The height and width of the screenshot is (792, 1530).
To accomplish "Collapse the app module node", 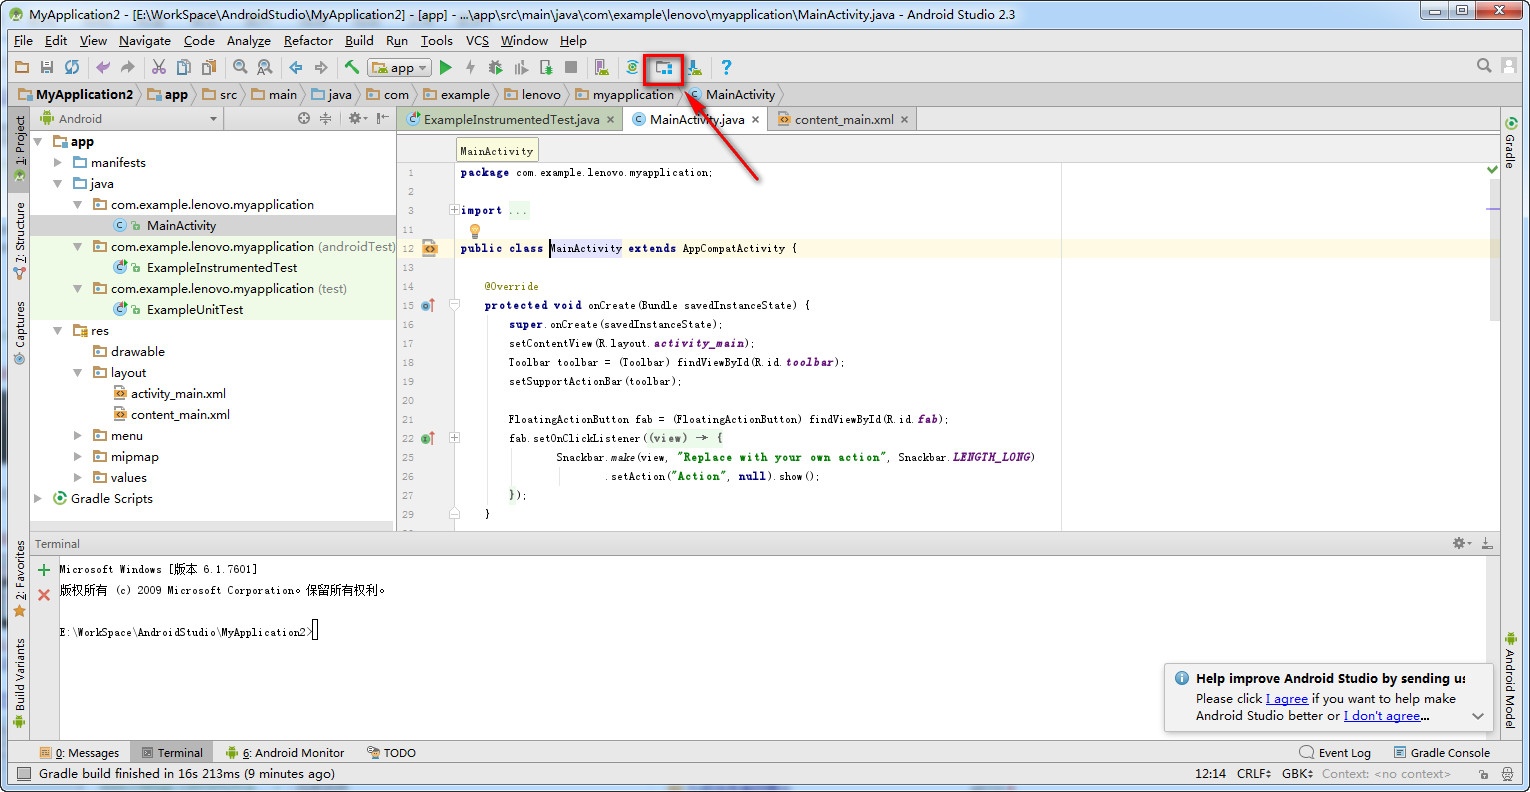I will point(38,142).
